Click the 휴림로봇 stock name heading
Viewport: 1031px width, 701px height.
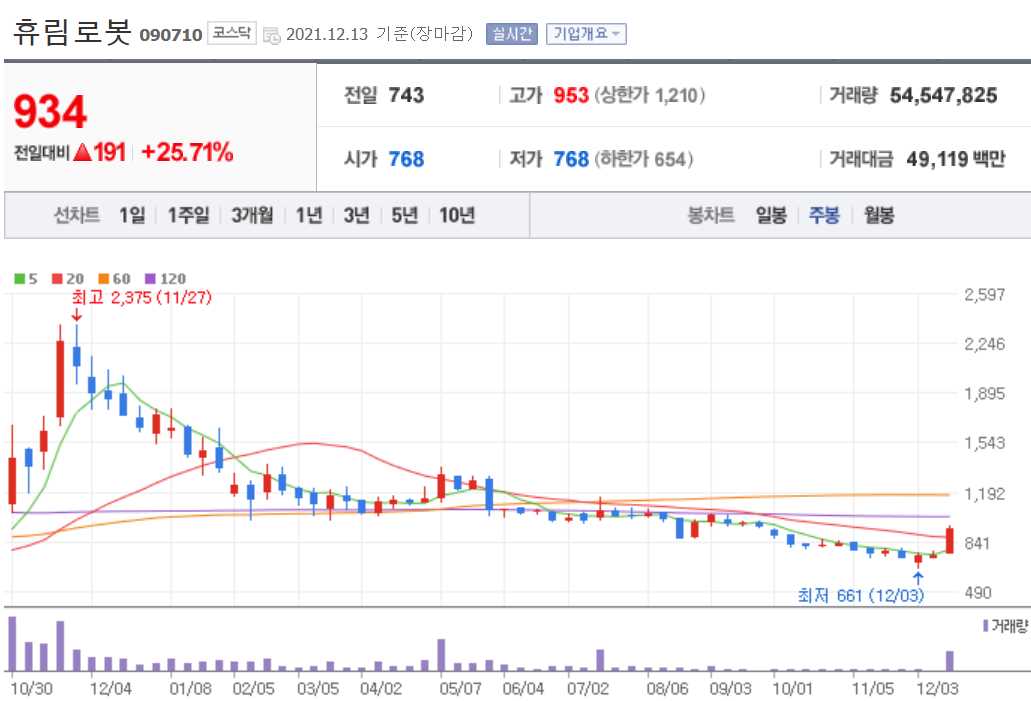(x=72, y=32)
